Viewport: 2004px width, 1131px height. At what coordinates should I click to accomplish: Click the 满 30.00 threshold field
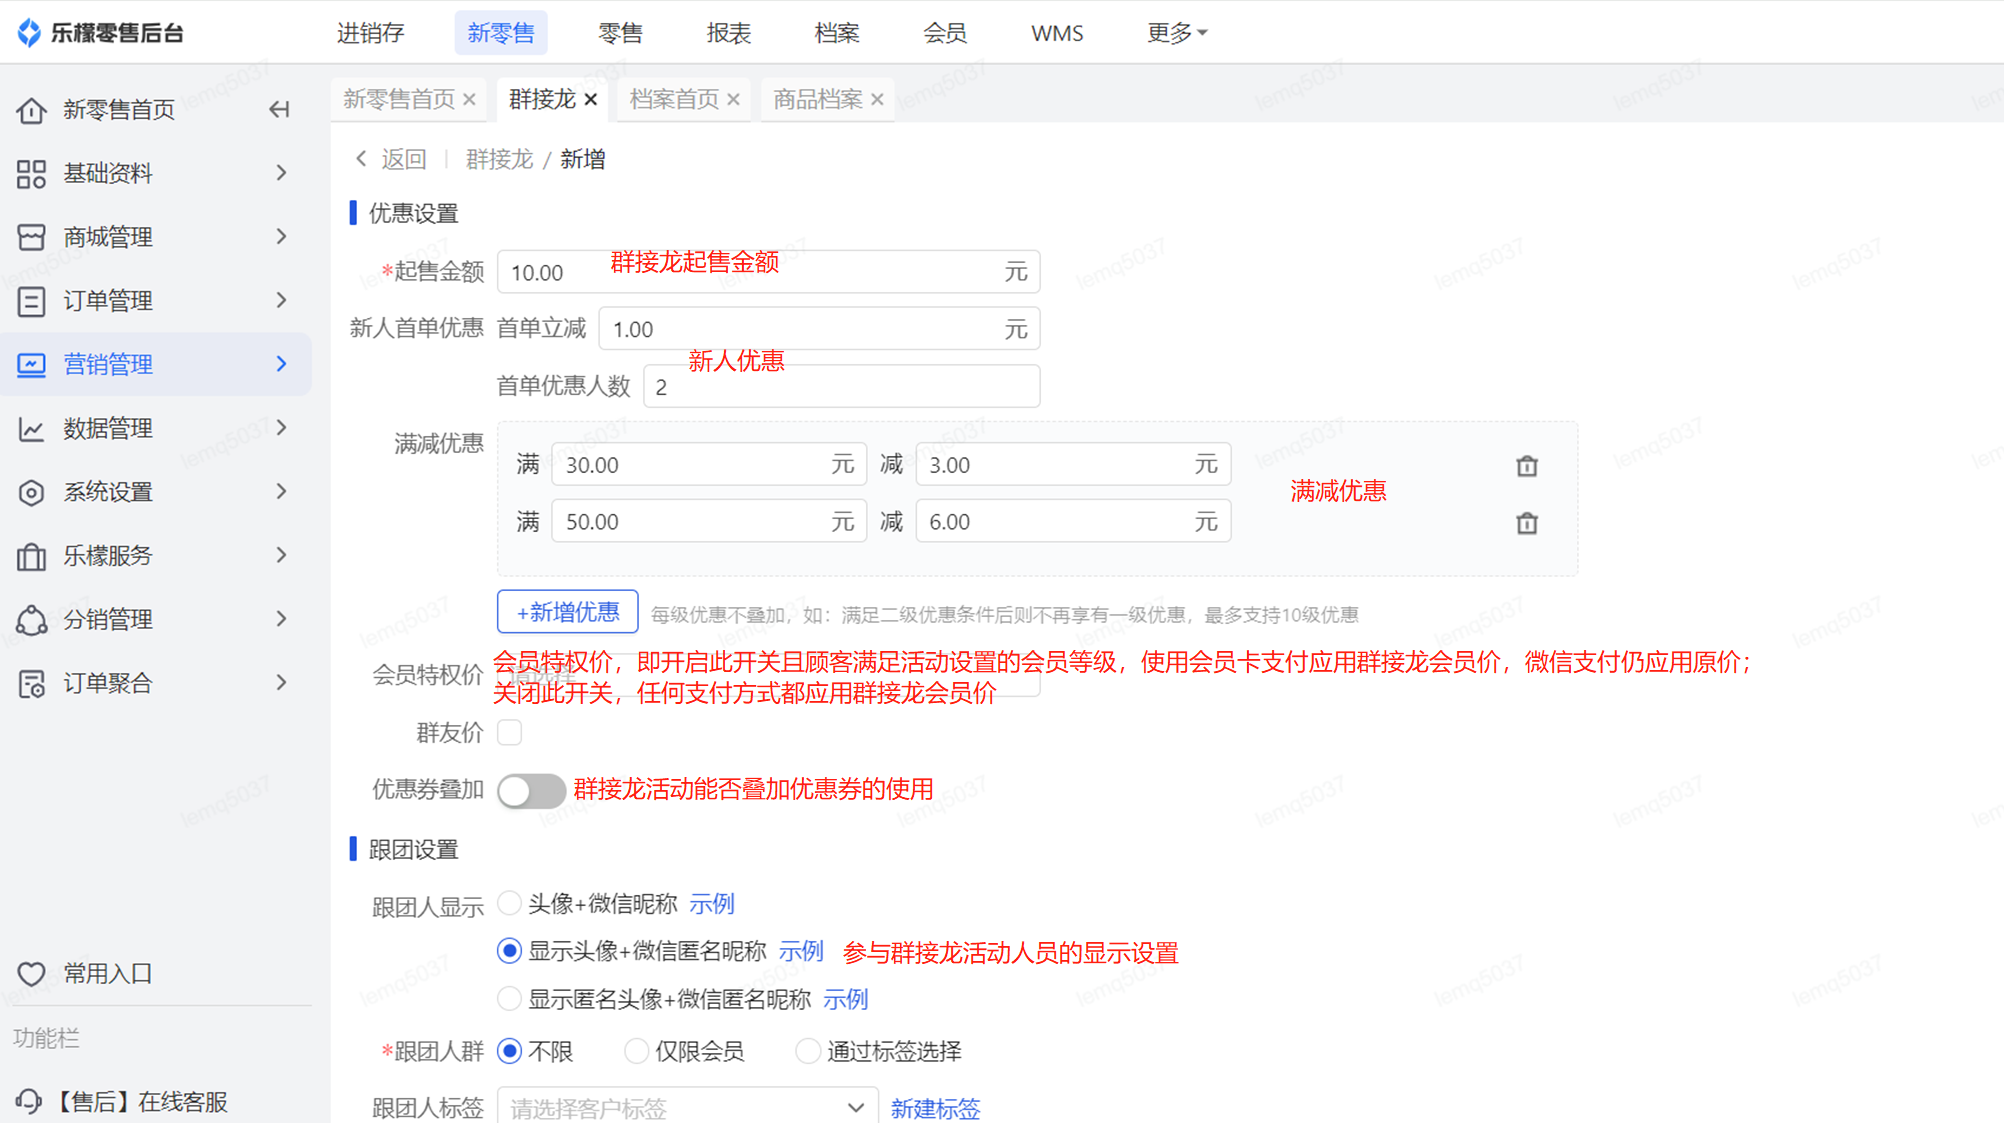point(708,465)
